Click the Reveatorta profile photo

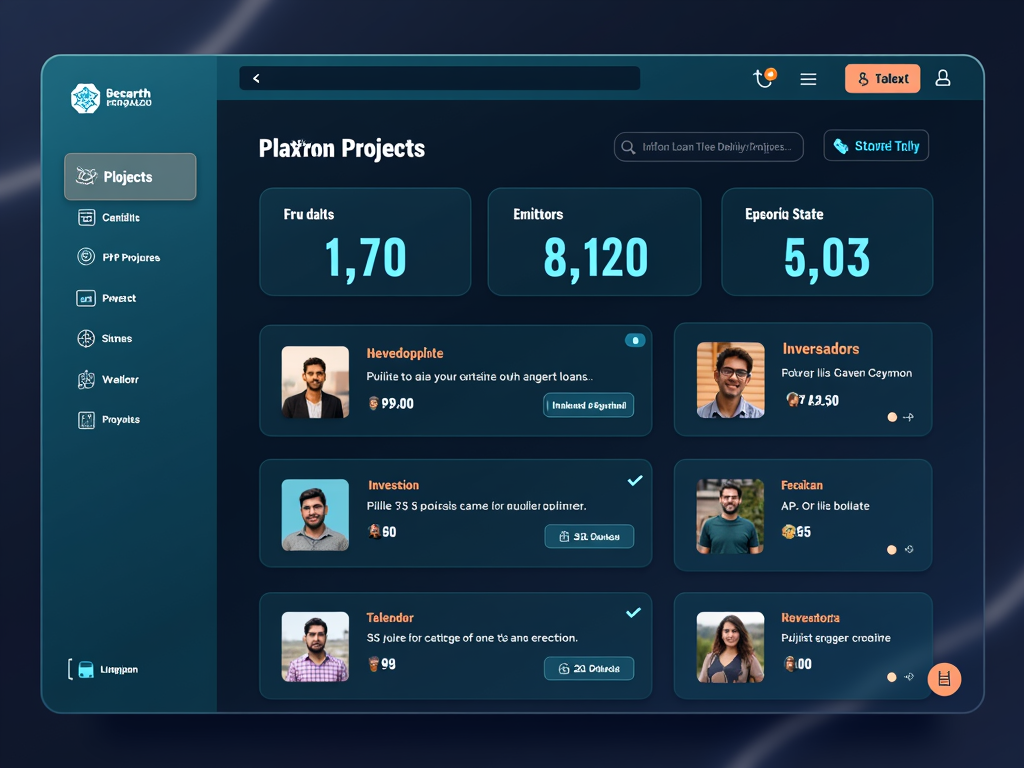click(x=730, y=647)
